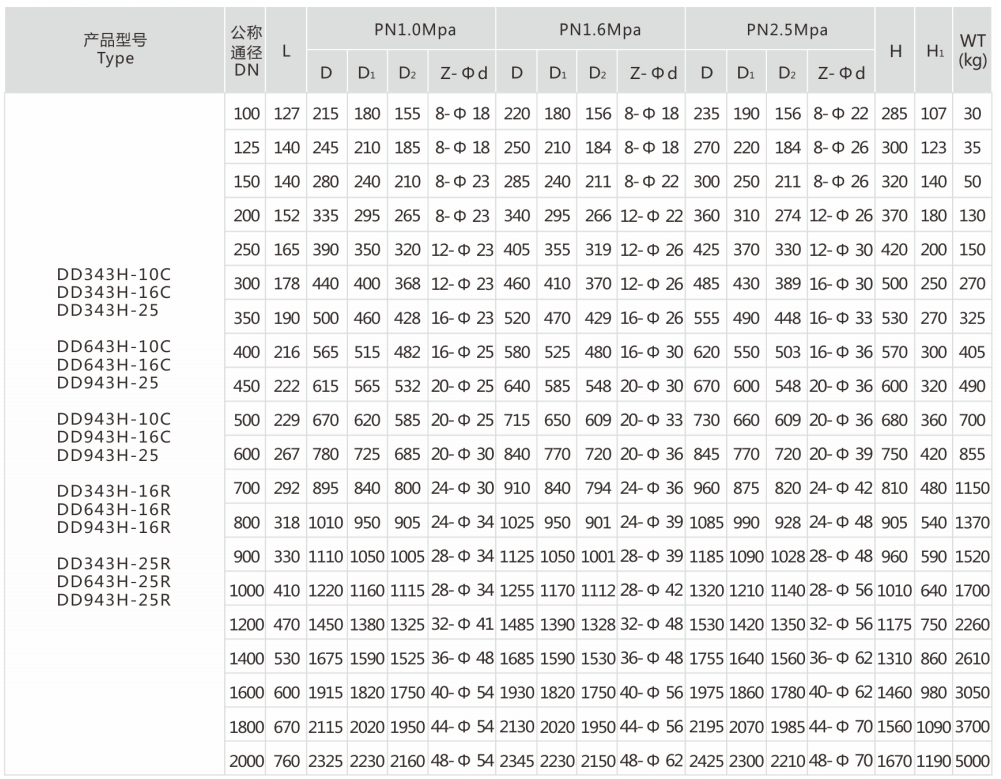This screenshot has width=1001, height=779.
Task: Click model DD943H-16C in the Type column
Action: pos(115,436)
